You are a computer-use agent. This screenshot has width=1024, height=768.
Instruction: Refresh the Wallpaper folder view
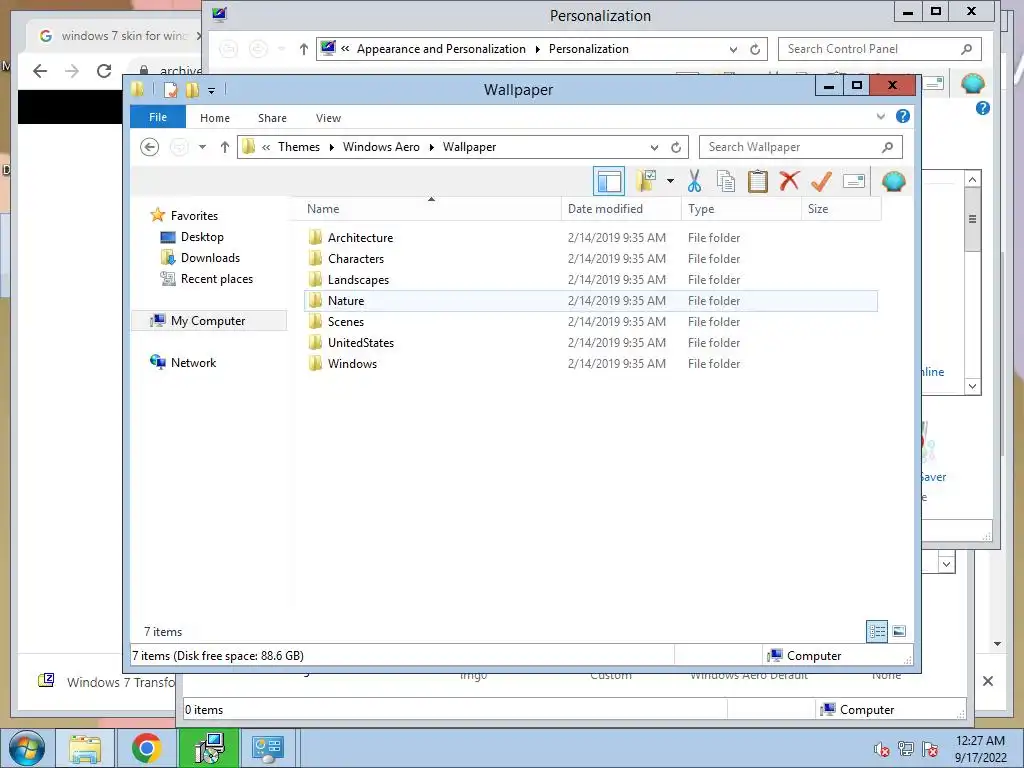pyautogui.click(x=676, y=147)
